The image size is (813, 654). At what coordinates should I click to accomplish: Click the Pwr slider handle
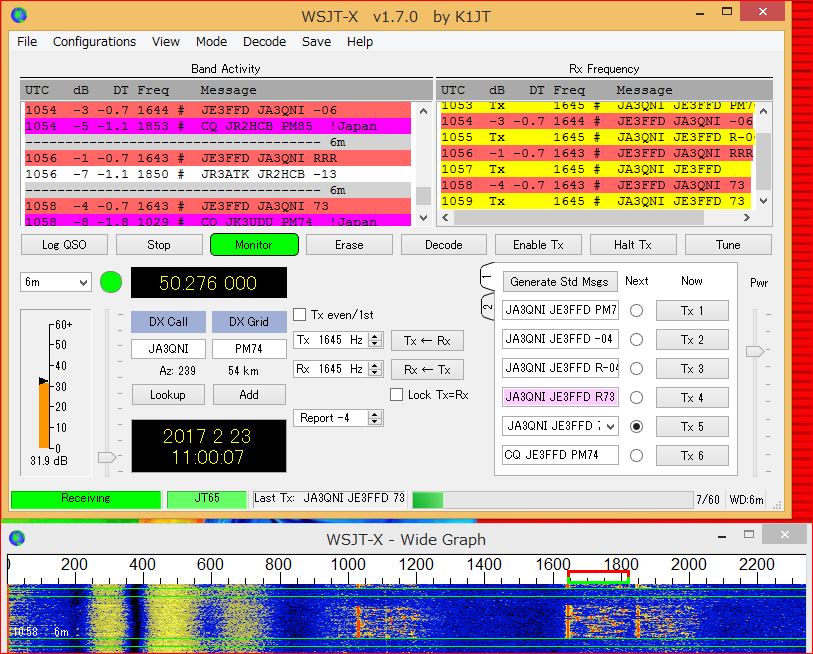tap(755, 351)
